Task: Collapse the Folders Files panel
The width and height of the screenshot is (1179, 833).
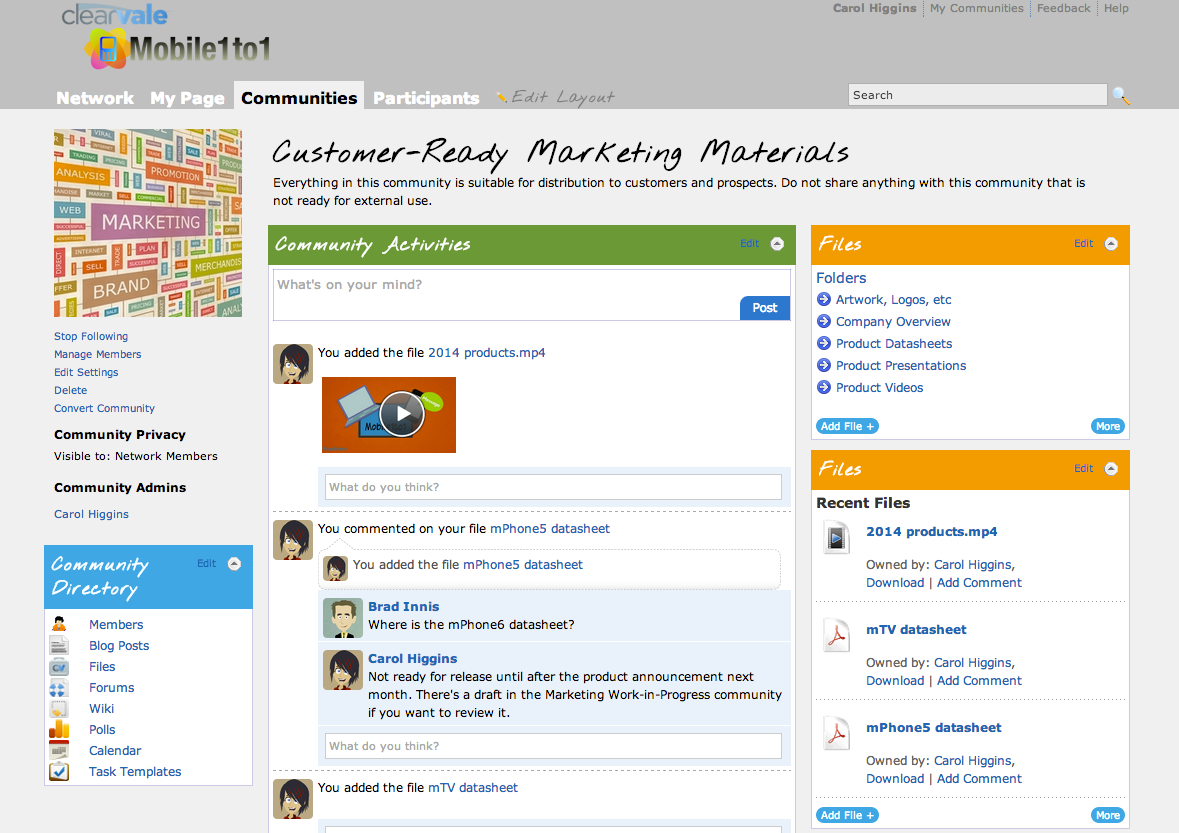Action: coord(1111,244)
